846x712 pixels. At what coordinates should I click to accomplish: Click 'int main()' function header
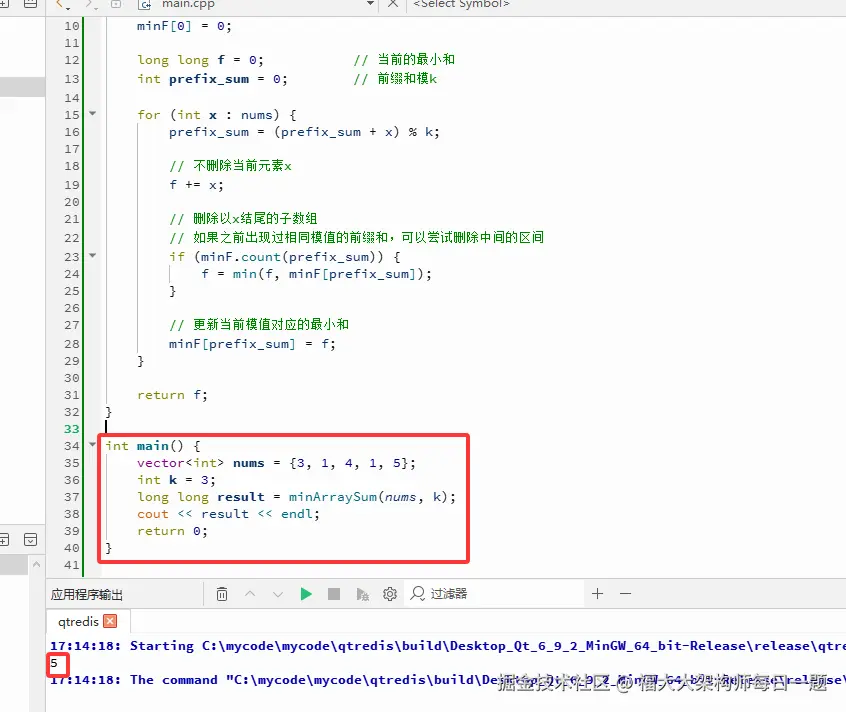[153, 446]
